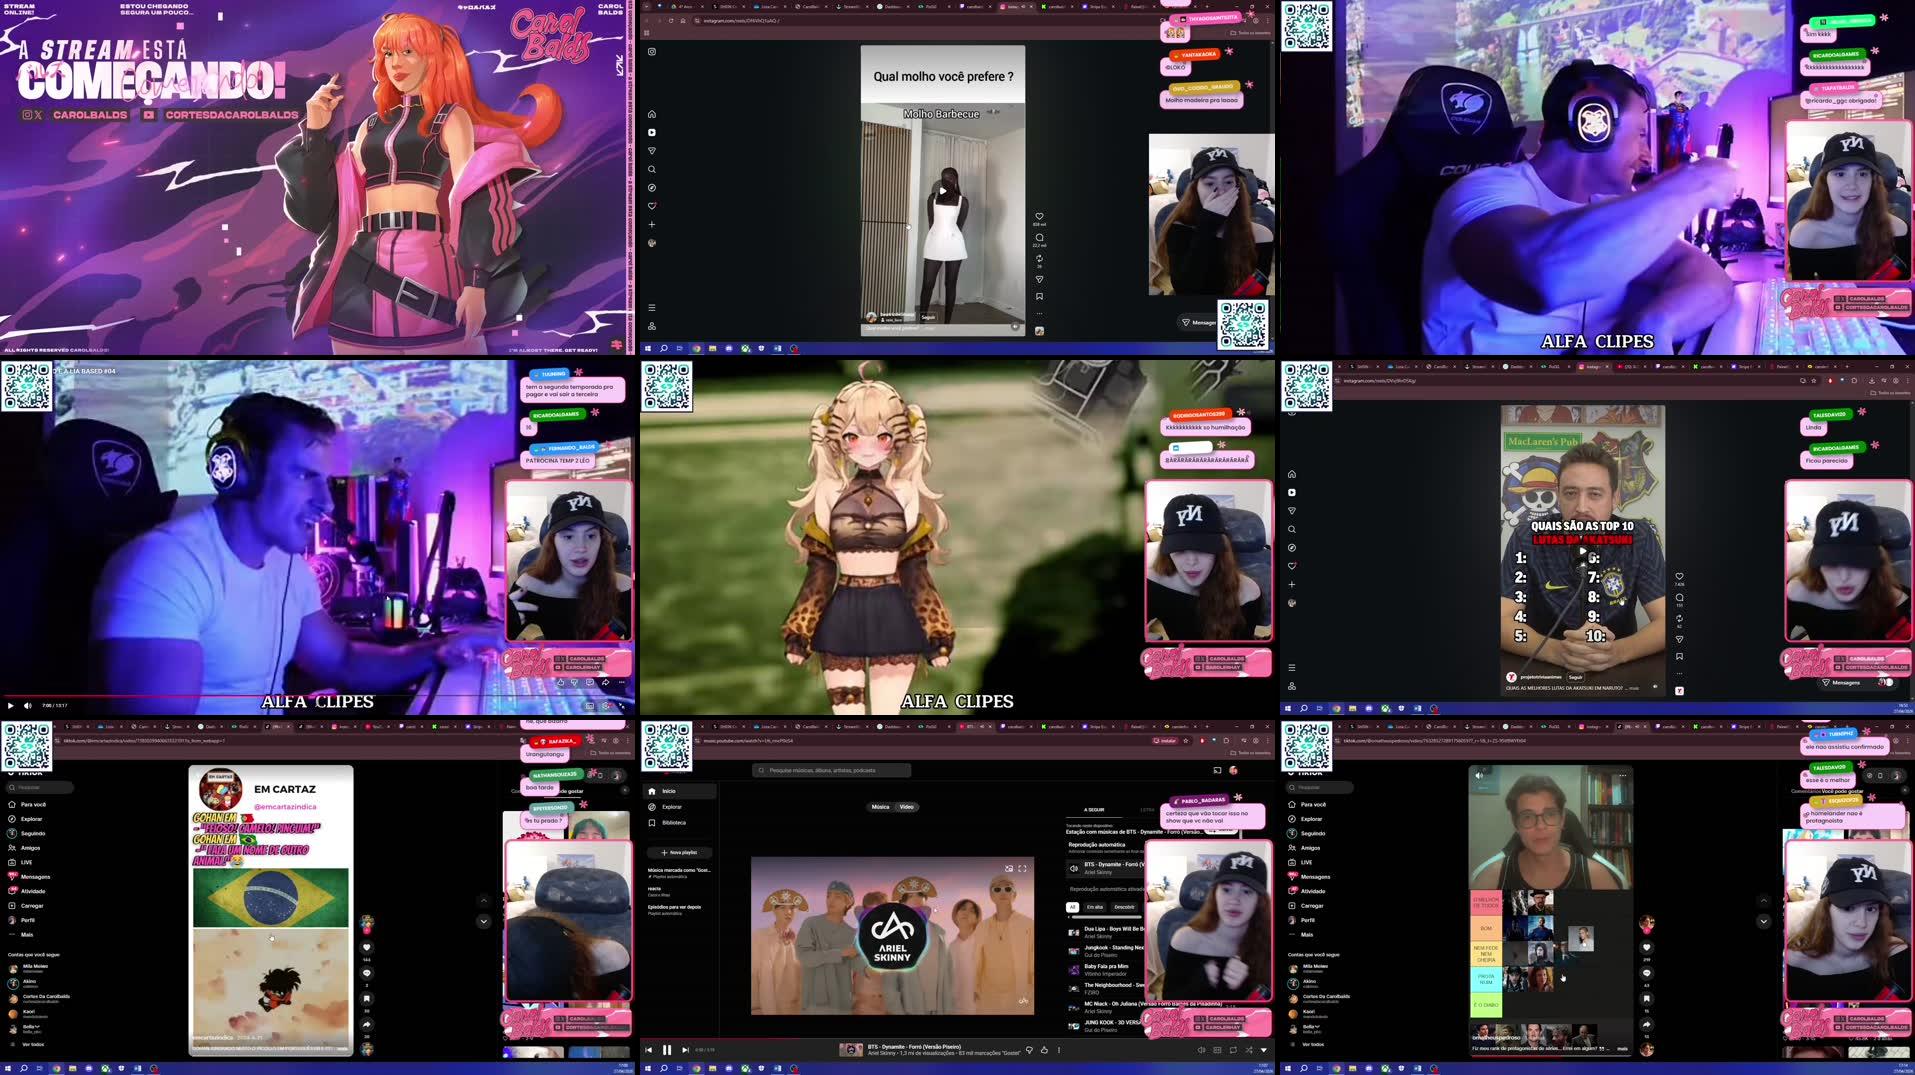Viewport: 1915px width, 1075px height.
Task: Toggle Reprodução automática in YouTube Music
Action: tap(1096, 845)
